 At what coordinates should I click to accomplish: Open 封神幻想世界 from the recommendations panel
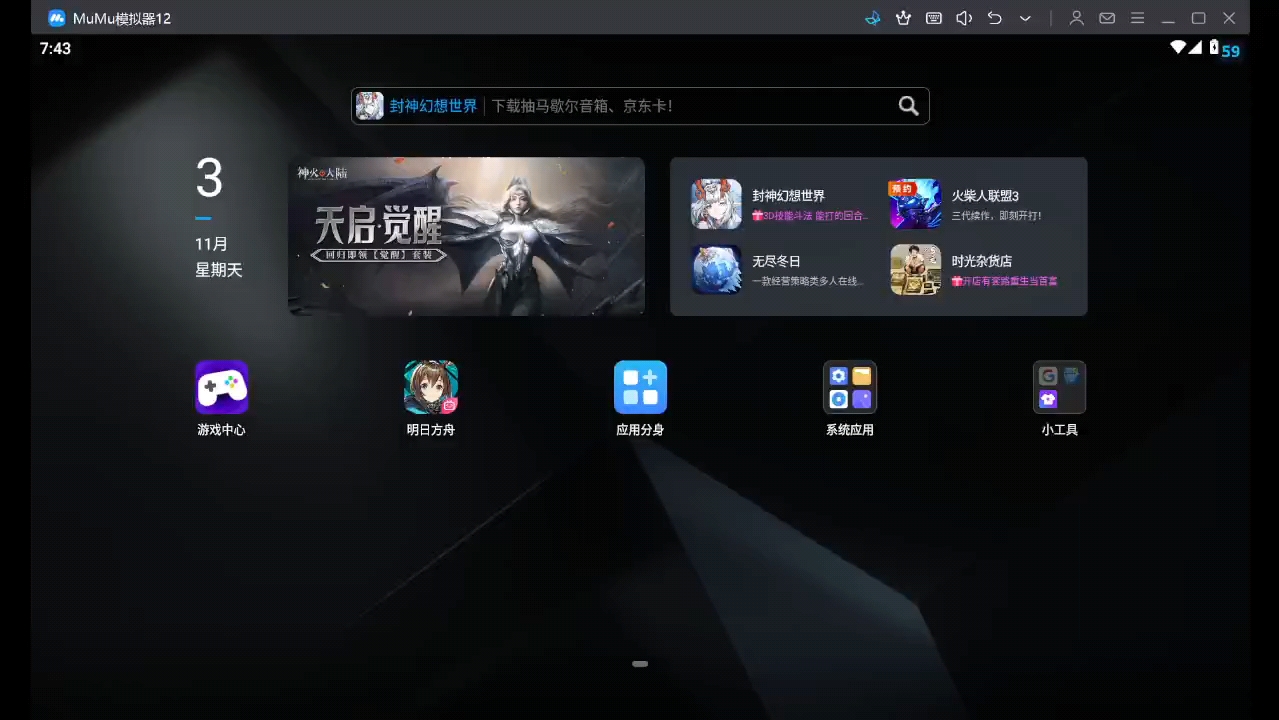click(x=760, y=203)
